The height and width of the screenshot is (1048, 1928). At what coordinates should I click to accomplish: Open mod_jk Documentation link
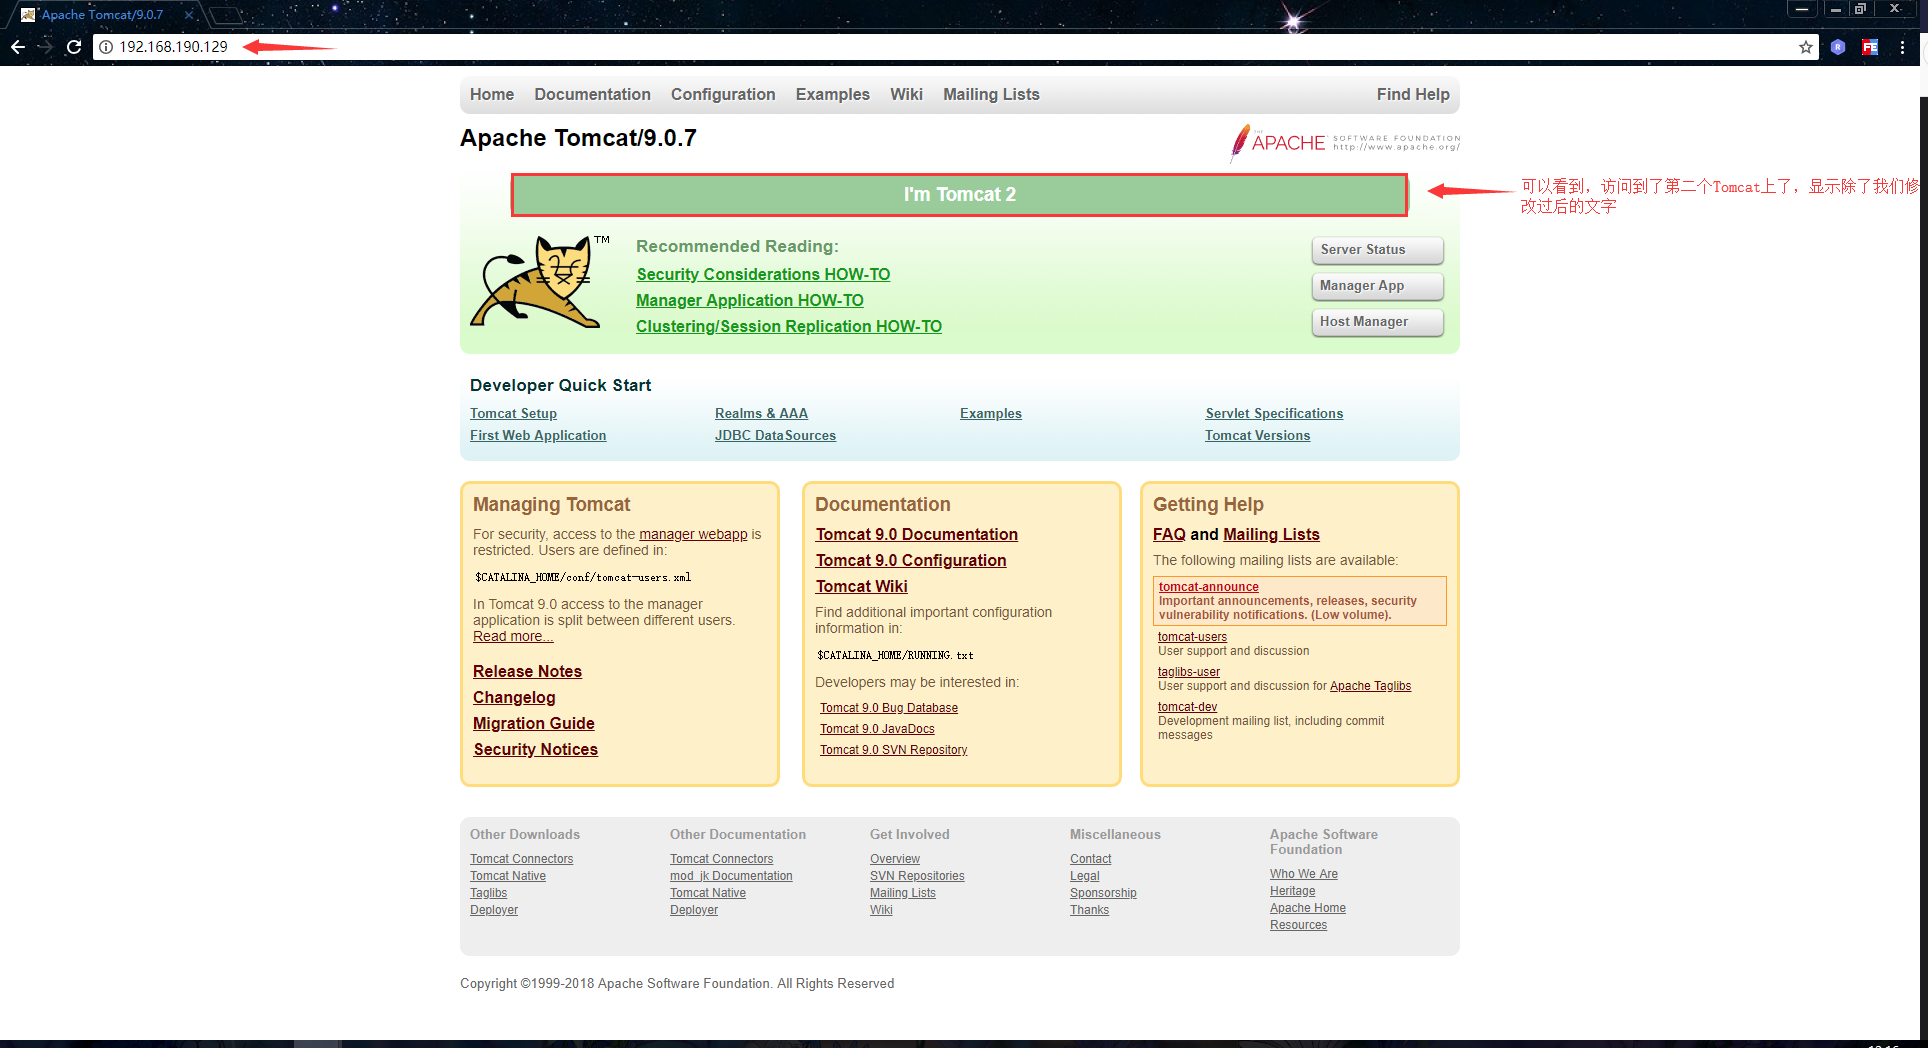(x=731, y=876)
